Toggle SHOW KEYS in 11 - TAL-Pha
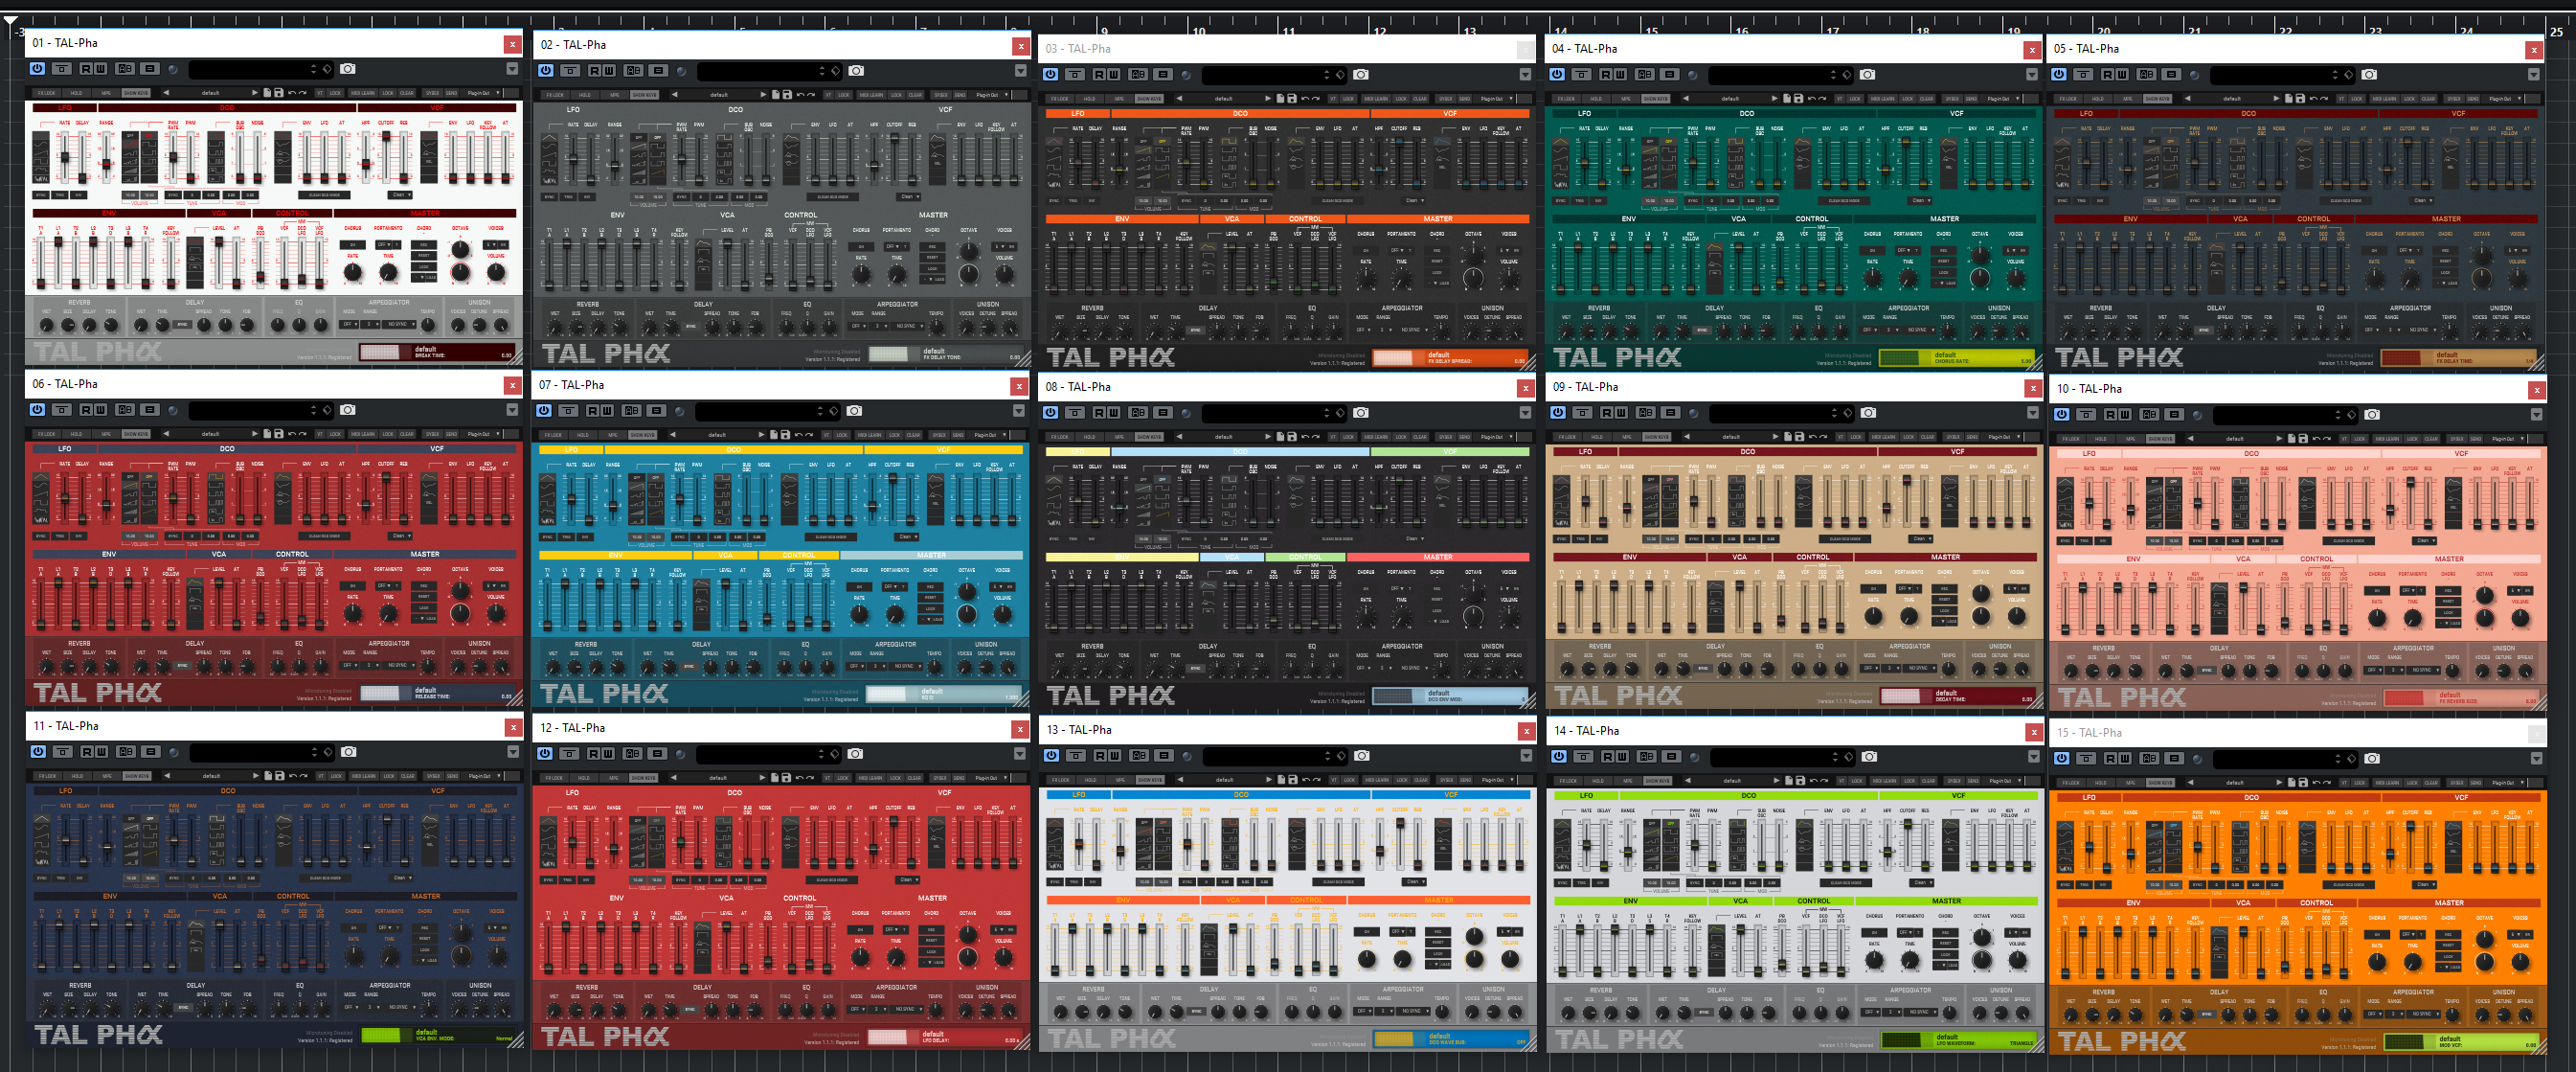The height and width of the screenshot is (1072, 2576). 137,776
